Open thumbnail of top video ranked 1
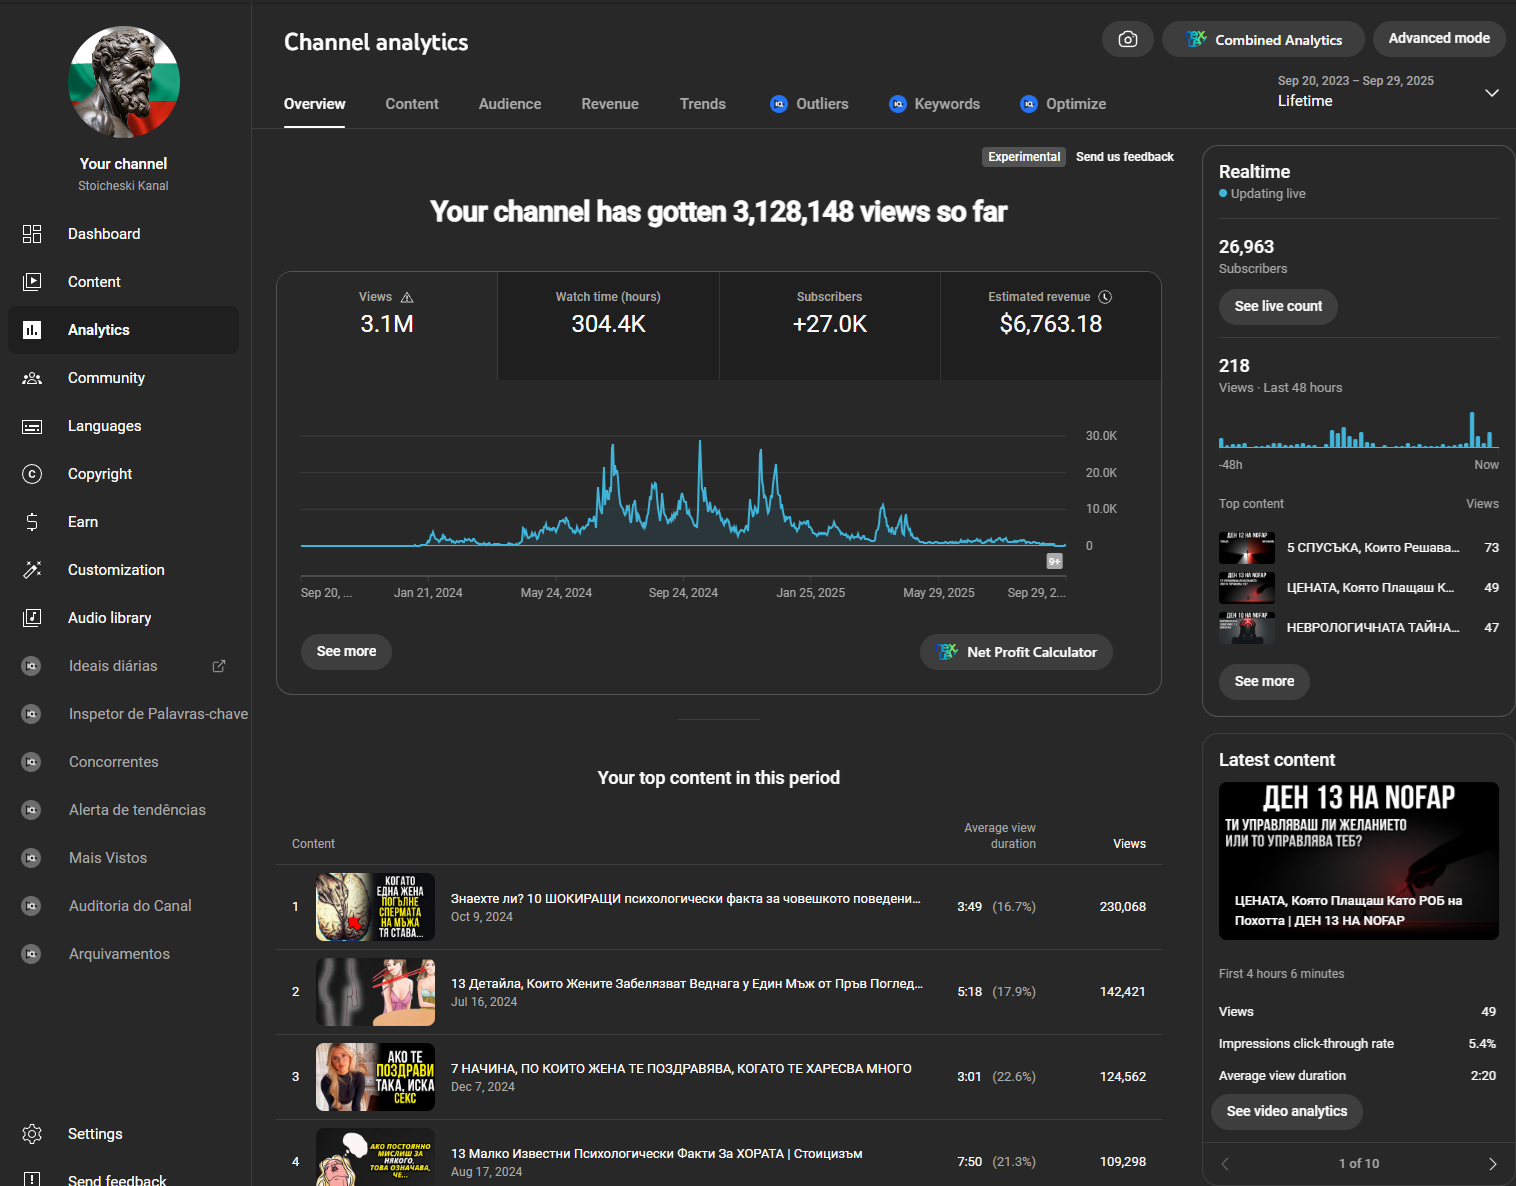The image size is (1516, 1186). pyautogui.click(x=376, y=907)
